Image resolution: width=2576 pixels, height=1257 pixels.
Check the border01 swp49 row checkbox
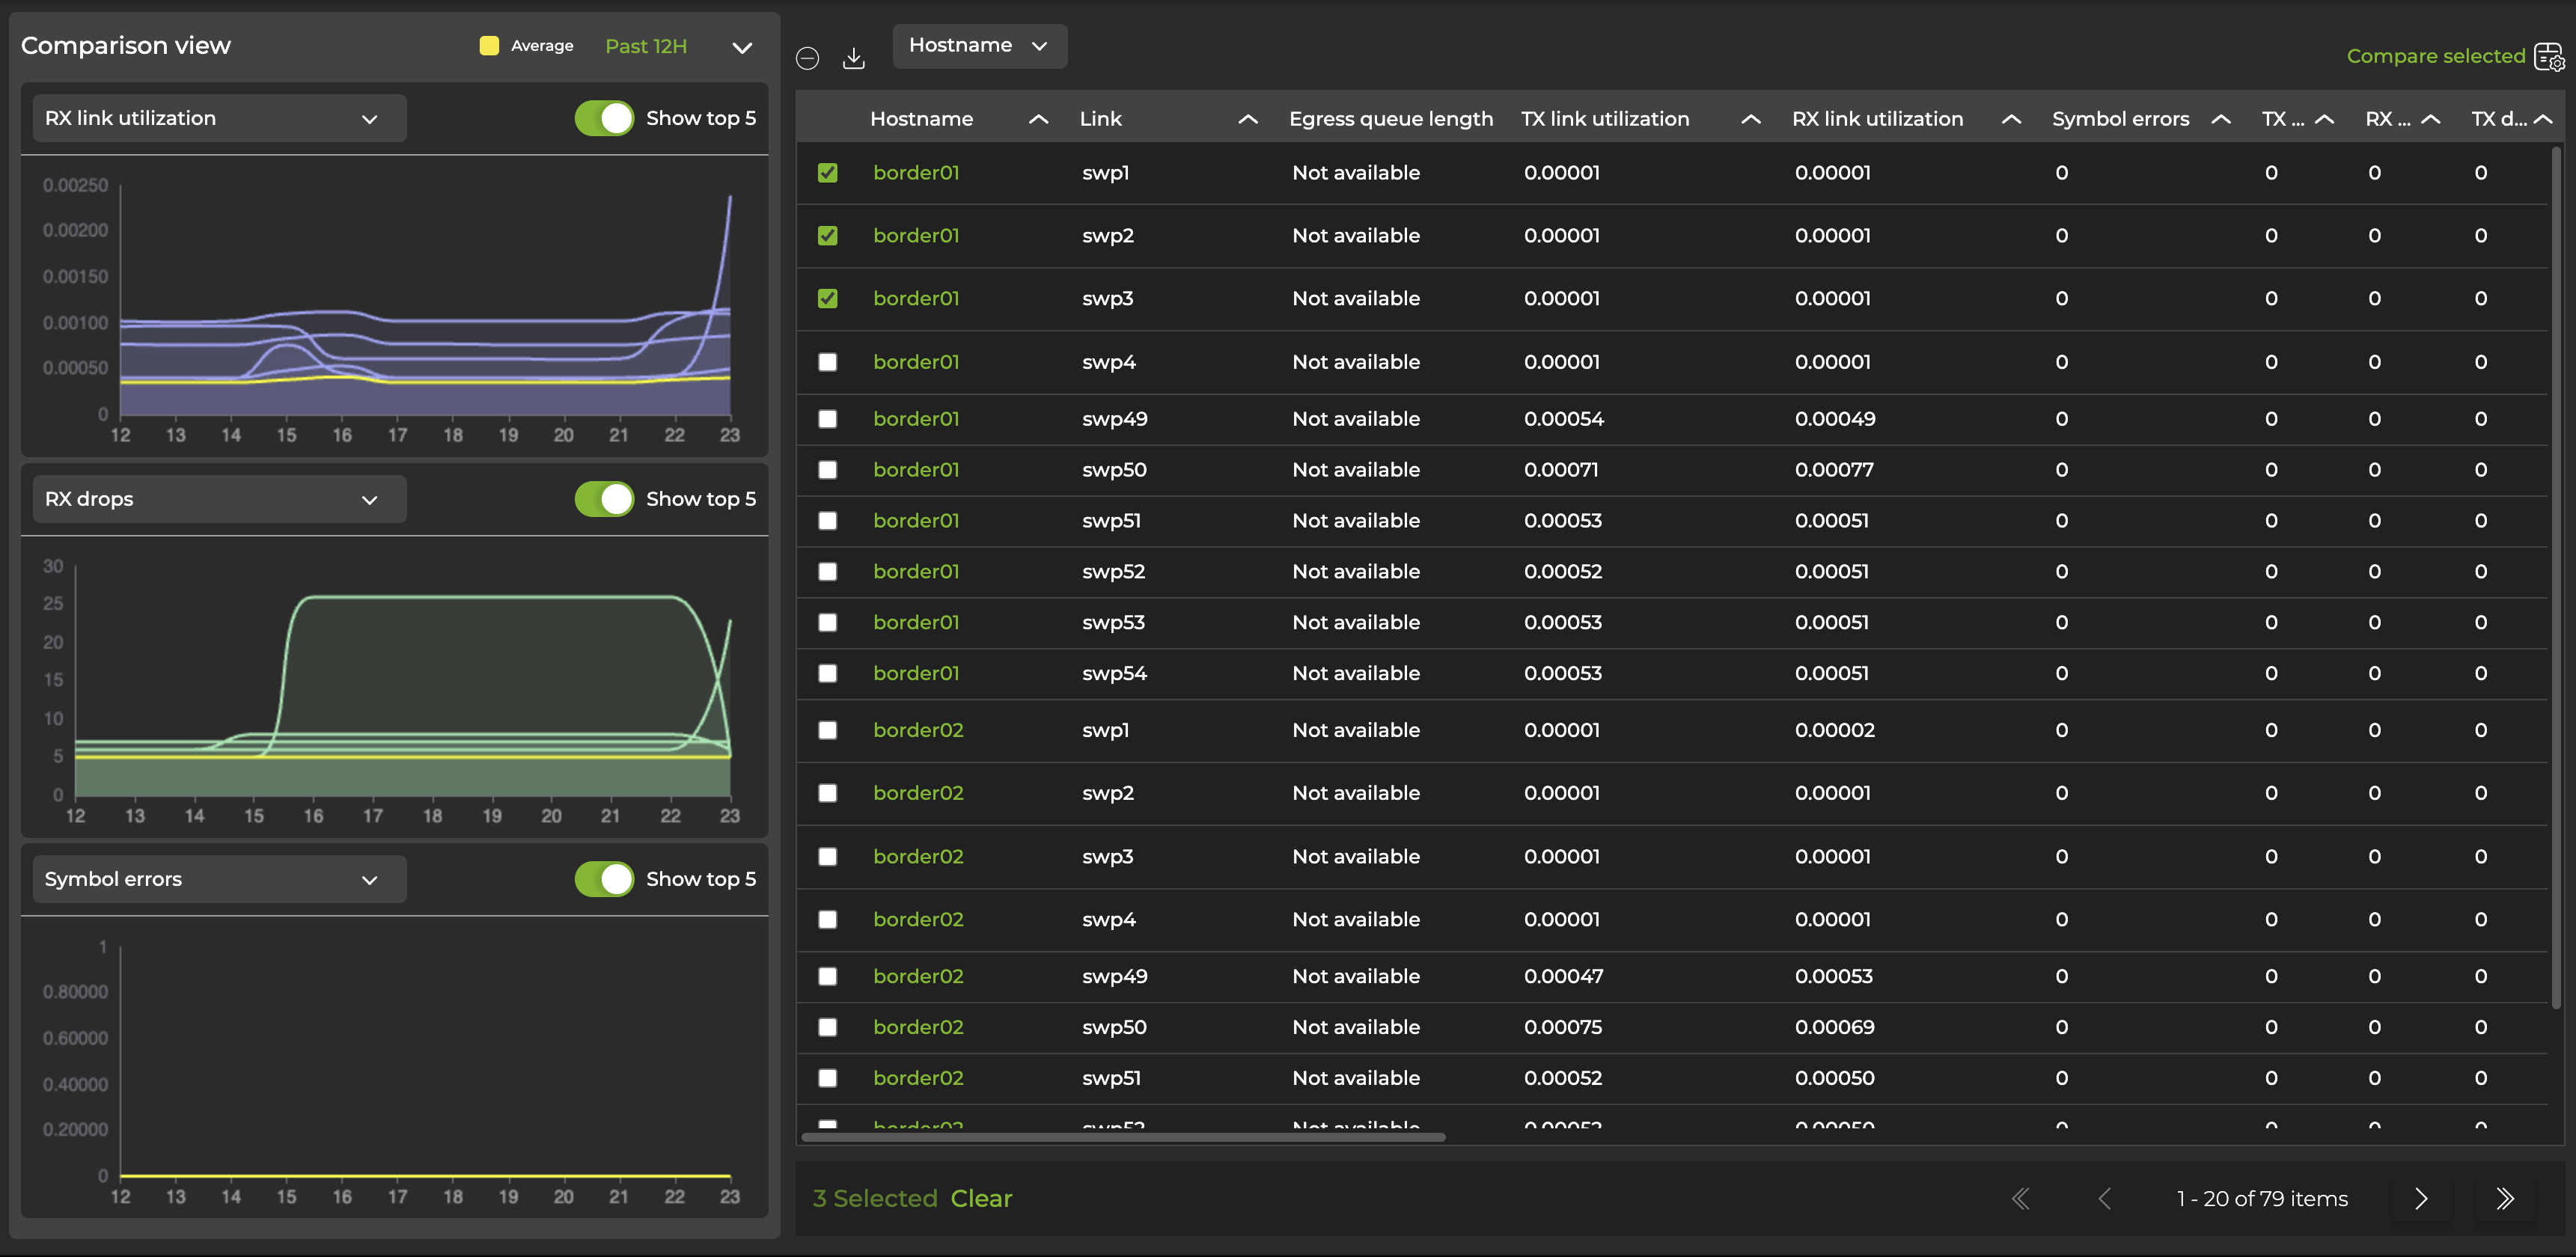pyautogui.click(x=827, y=419)
